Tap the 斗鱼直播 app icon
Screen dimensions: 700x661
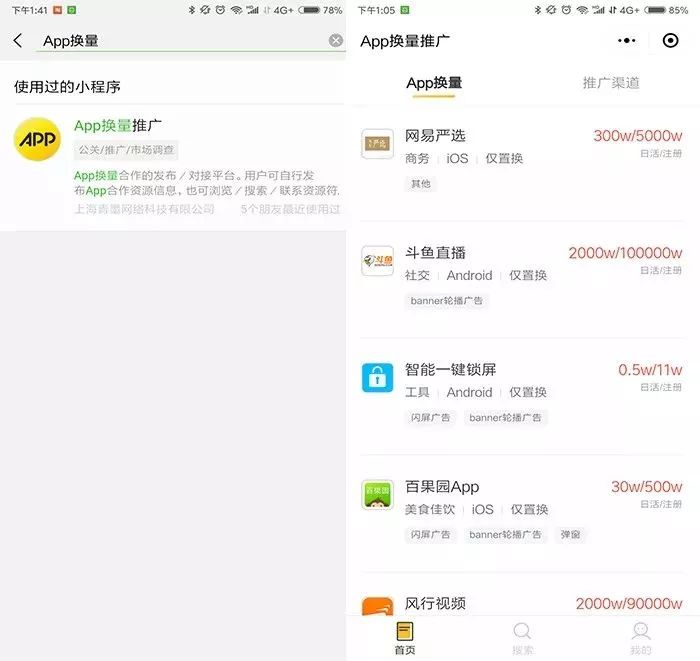pos(377,261)
